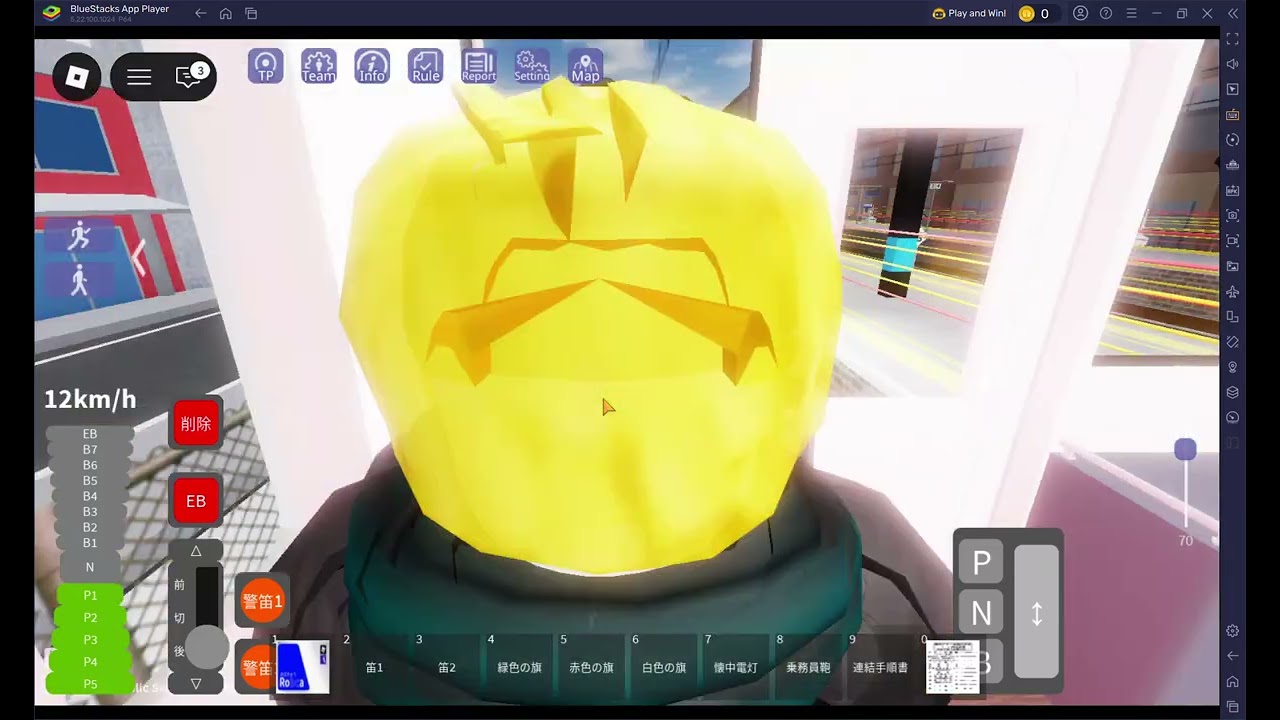Set power notch to P5

[90, 684]
